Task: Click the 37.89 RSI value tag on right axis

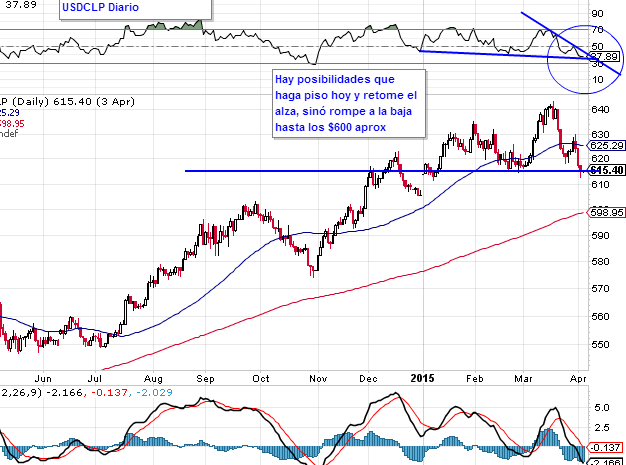Action: click(x=605, y=57)
